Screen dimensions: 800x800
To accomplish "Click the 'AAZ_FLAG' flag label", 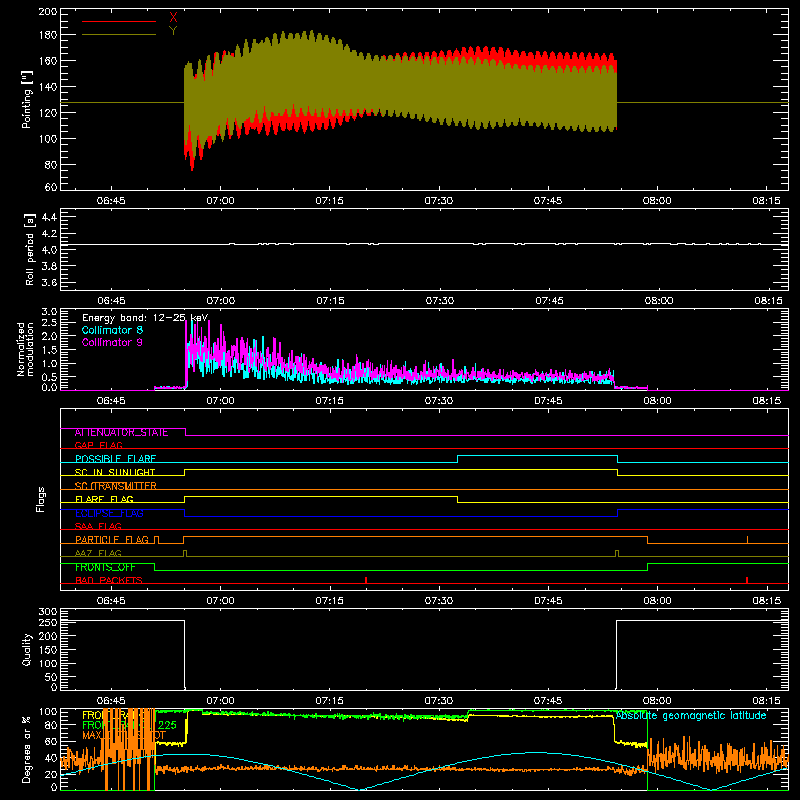I will pos(98,553).
